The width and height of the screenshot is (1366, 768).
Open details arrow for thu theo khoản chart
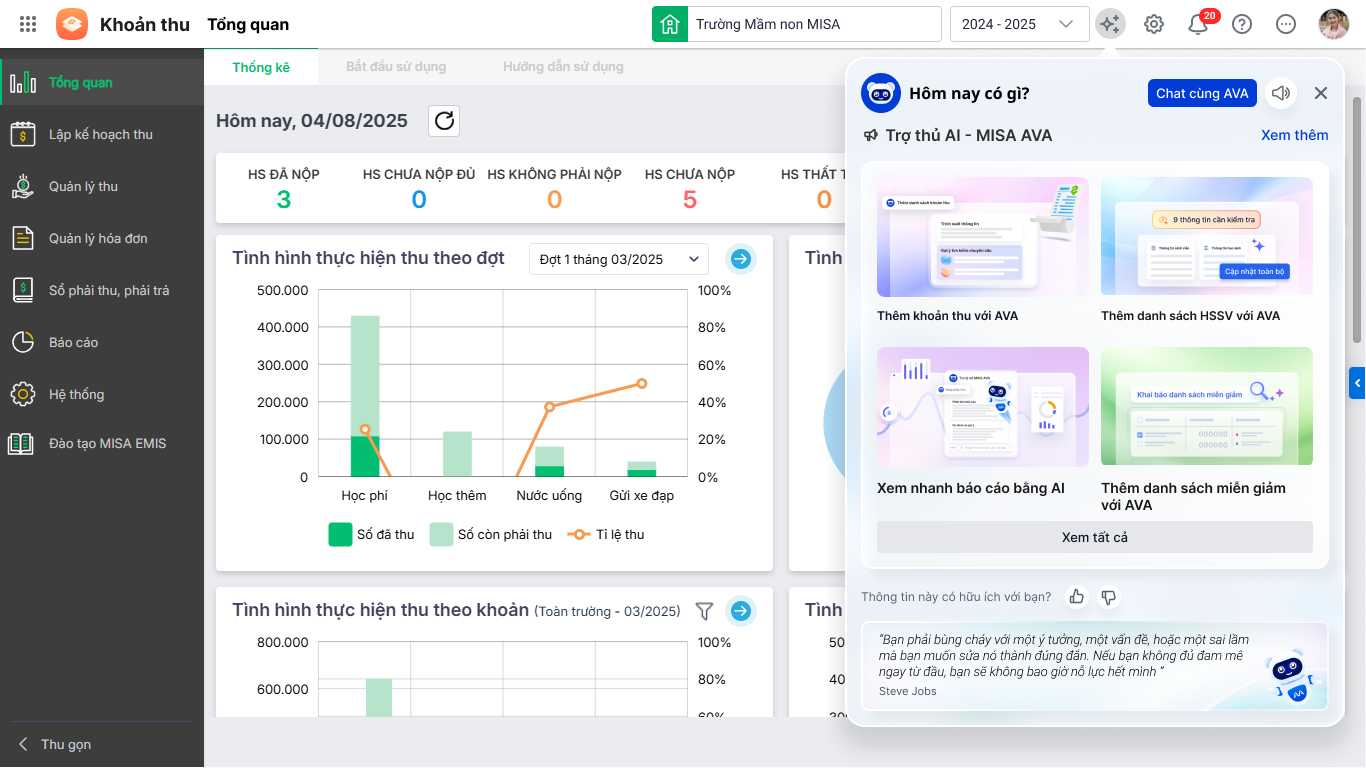click(x=741, y=610)
